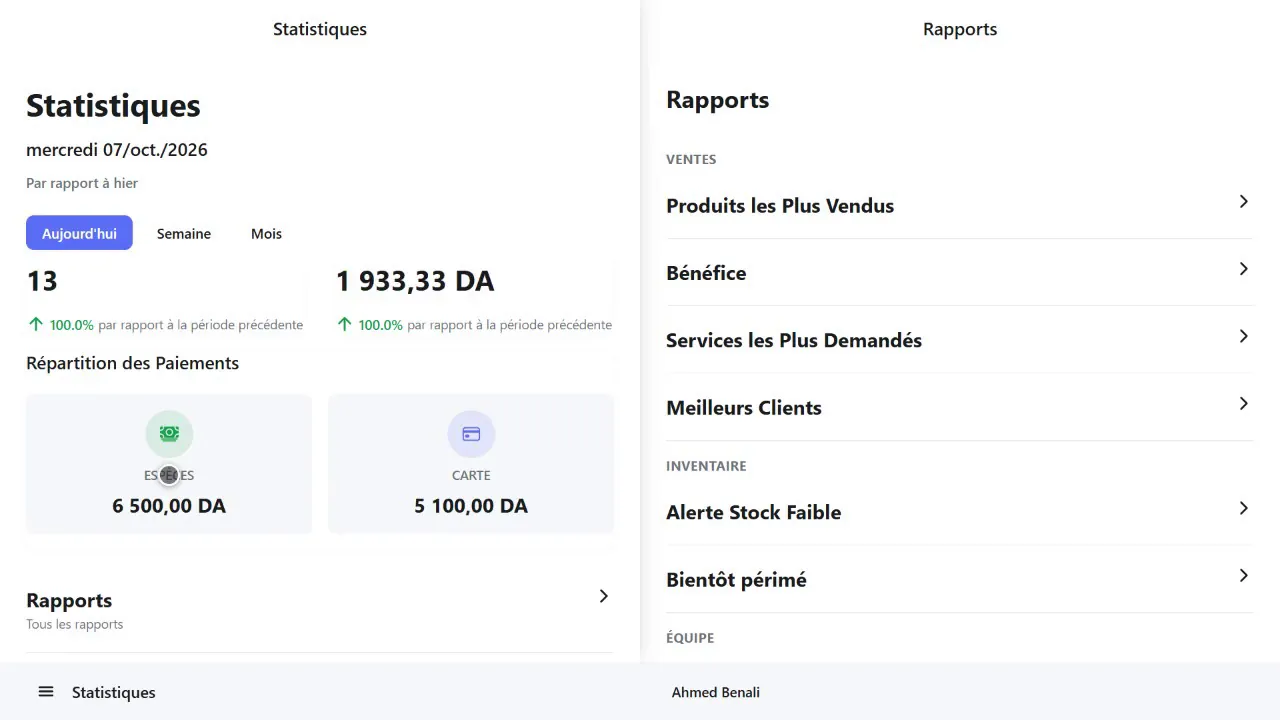Open Services les Plus Demandés chevron
Screen dimensions: 1280x720
click(1243, 336)
